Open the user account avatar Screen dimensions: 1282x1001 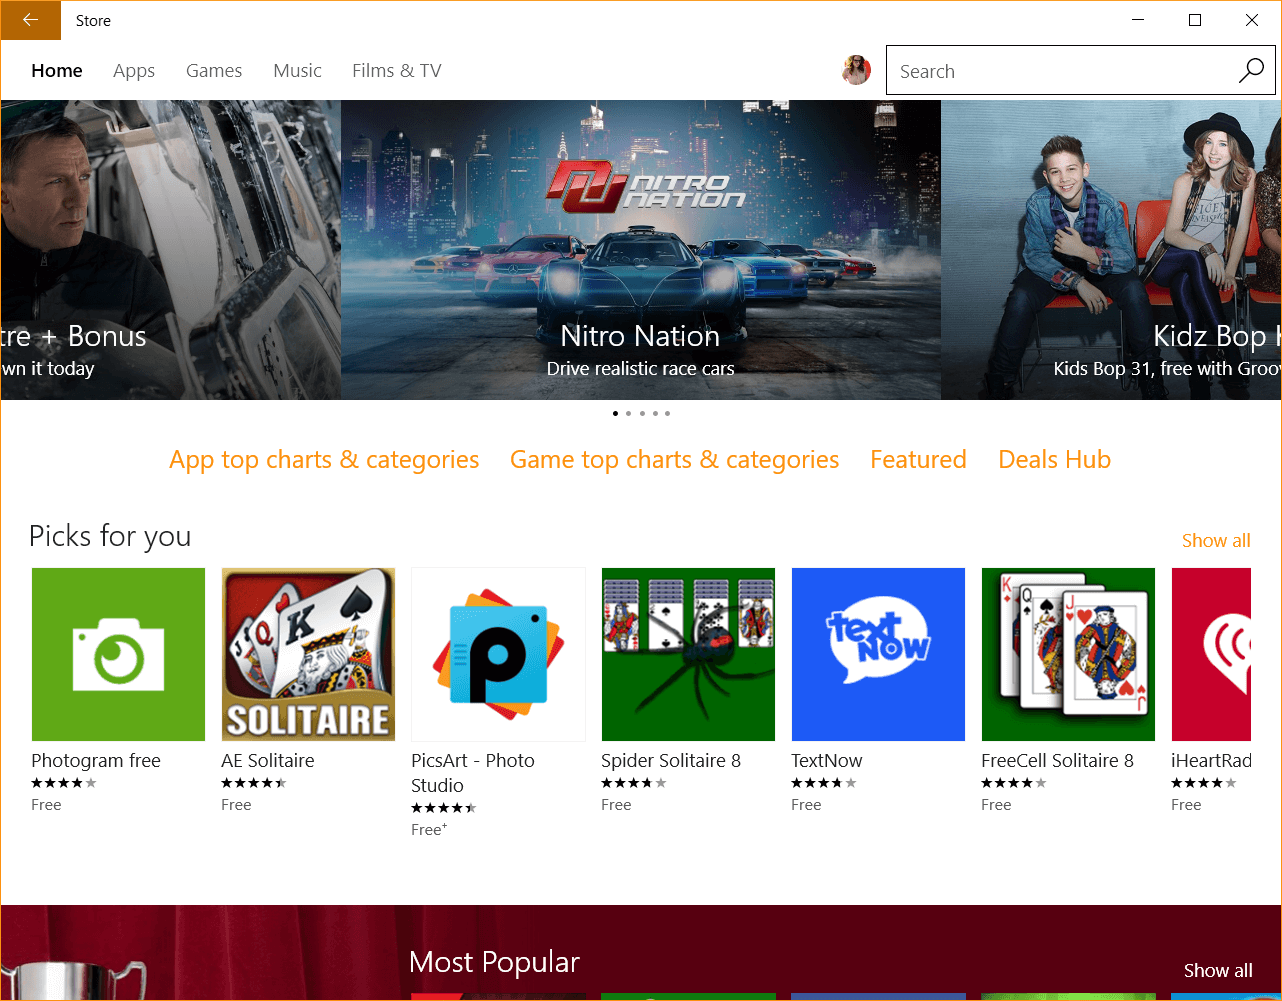[x=856, y=70]
